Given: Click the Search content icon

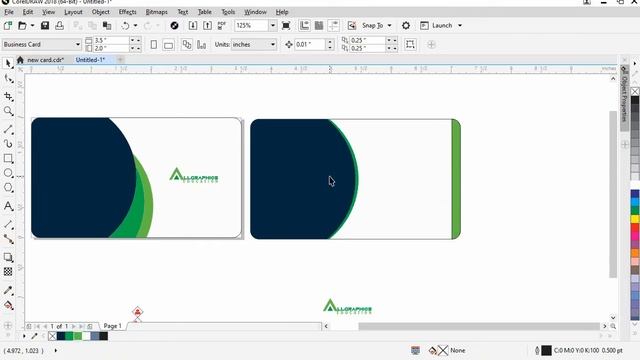Looking at the screenshot, I should 174,25.
